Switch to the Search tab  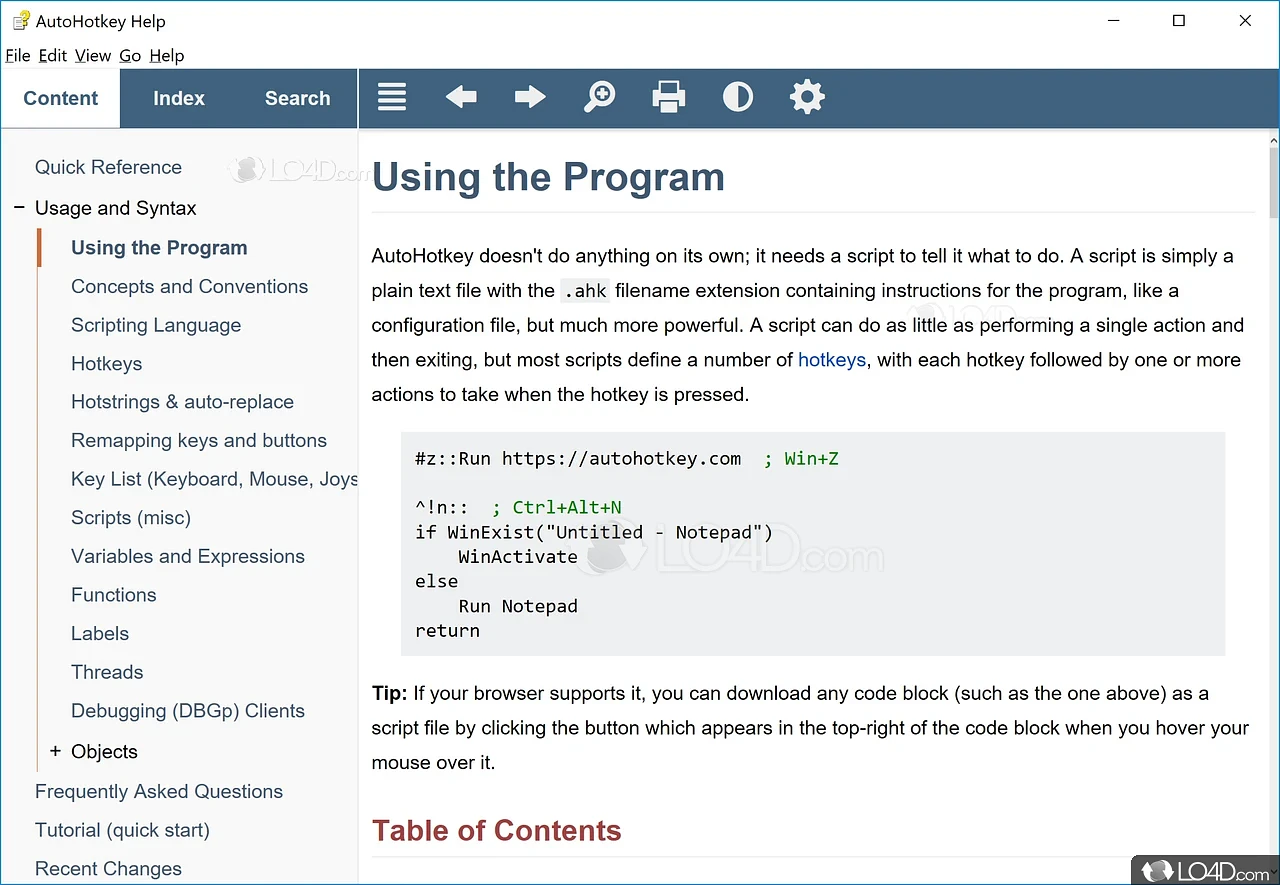pyautogui.click(x=297, y=98)
